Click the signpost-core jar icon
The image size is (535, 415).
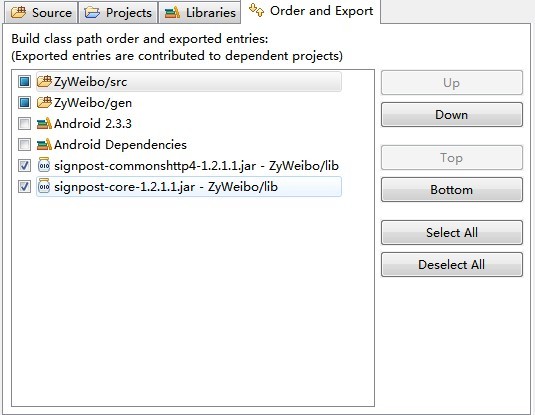[44, 186]
